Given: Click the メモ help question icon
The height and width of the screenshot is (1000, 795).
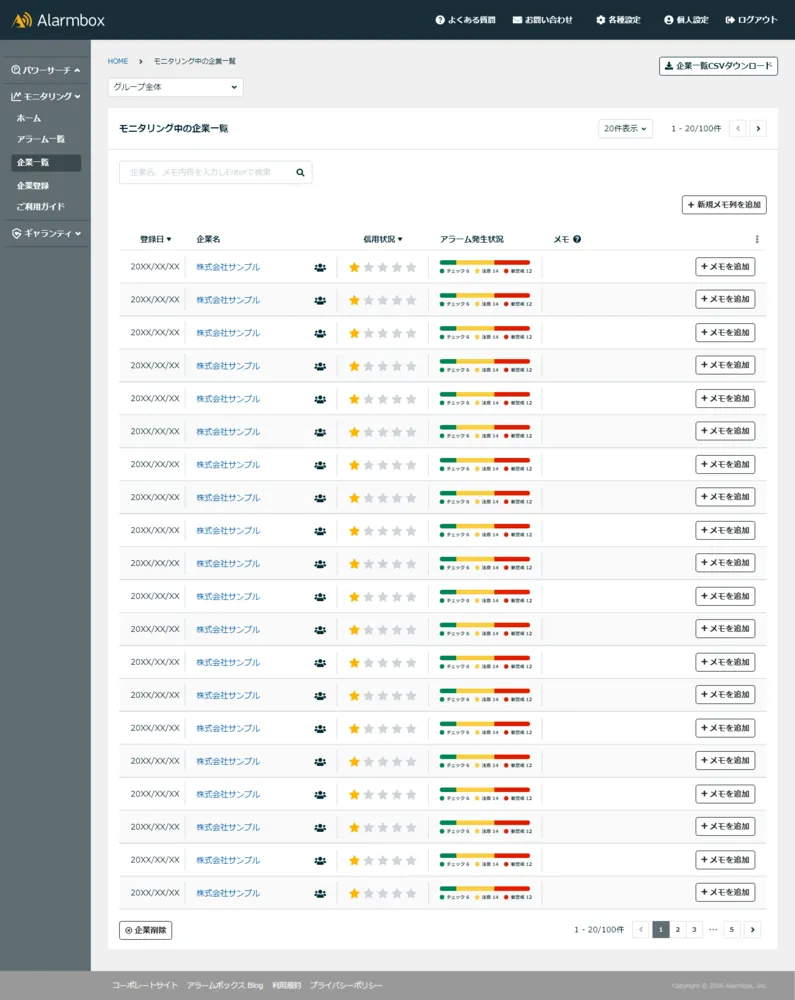Looking at the screenshot, I should (x=577, y=239).
